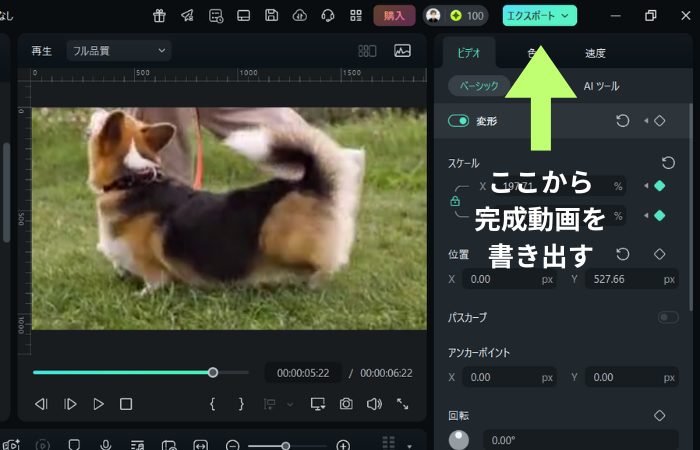The height and width of the screenshot is (450, 700).
Task: Click the 位置 X 0.00 field
Action: (509, 279)
